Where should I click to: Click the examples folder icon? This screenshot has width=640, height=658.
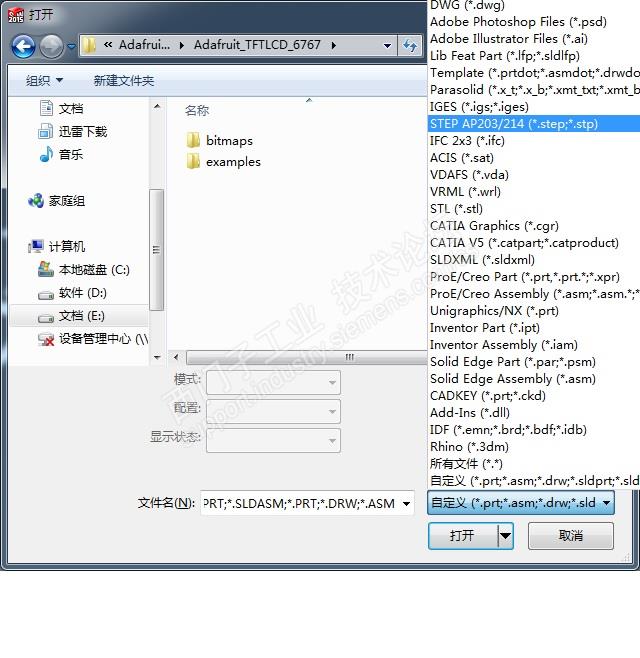pos(193,161)
